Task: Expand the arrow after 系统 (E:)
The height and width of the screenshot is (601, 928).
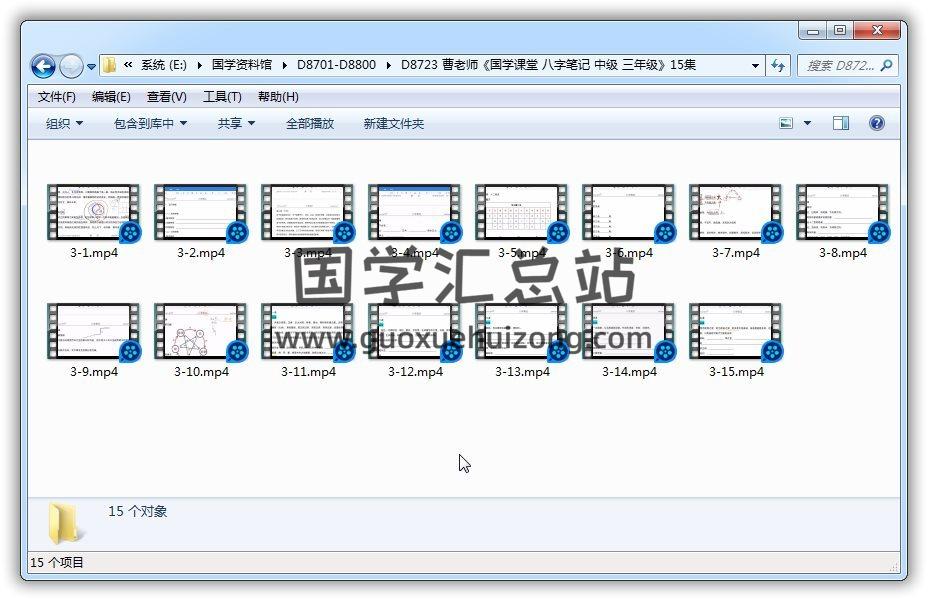Action: tap(199, 65)
